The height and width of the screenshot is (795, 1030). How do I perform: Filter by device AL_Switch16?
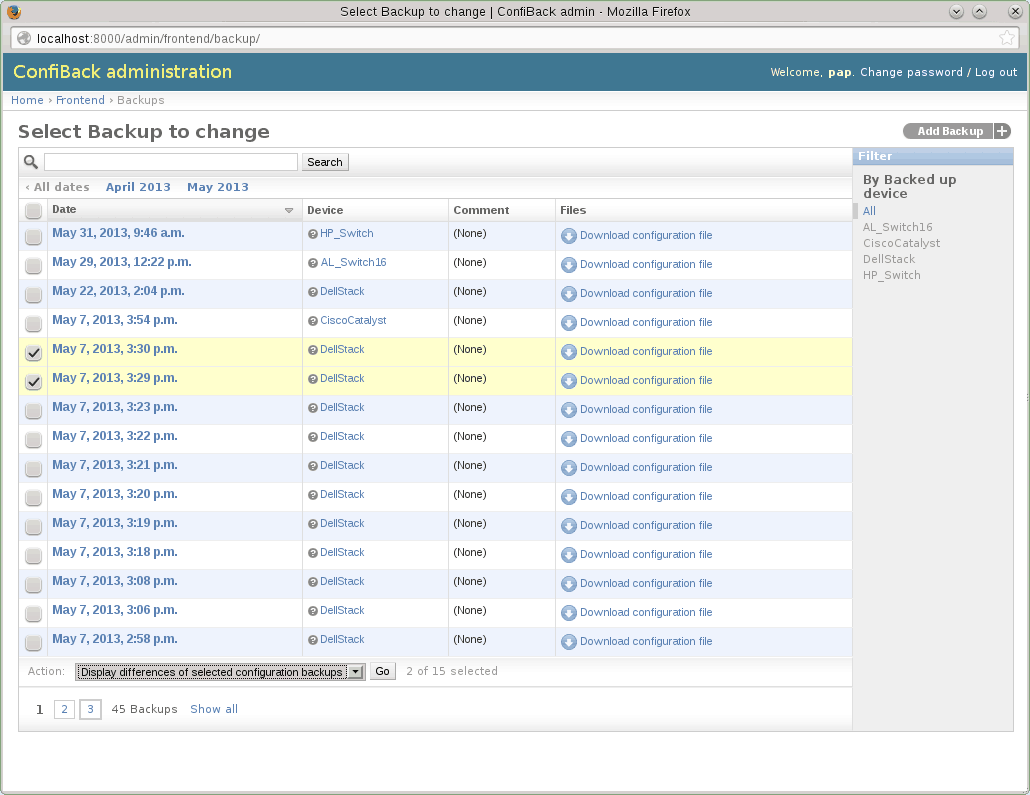pos(897,227)
